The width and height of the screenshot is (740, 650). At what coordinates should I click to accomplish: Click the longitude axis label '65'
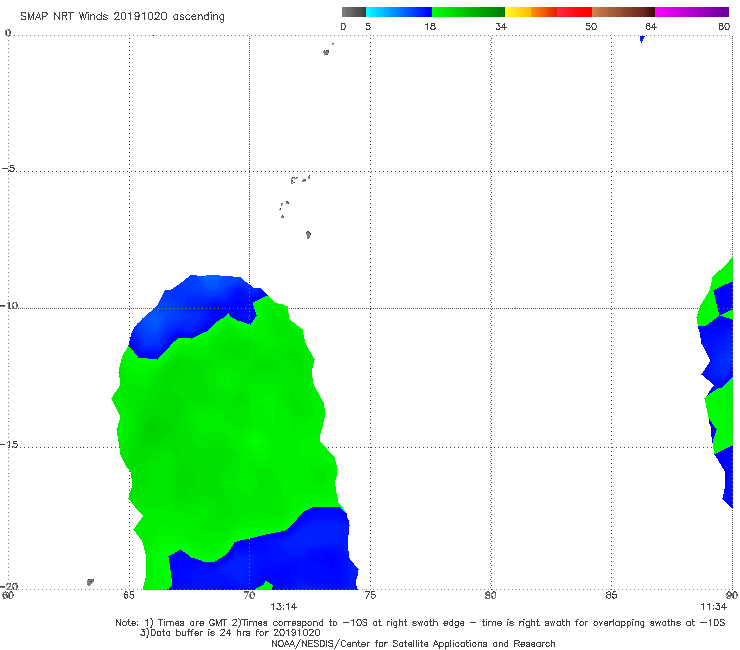click(129, 595)
